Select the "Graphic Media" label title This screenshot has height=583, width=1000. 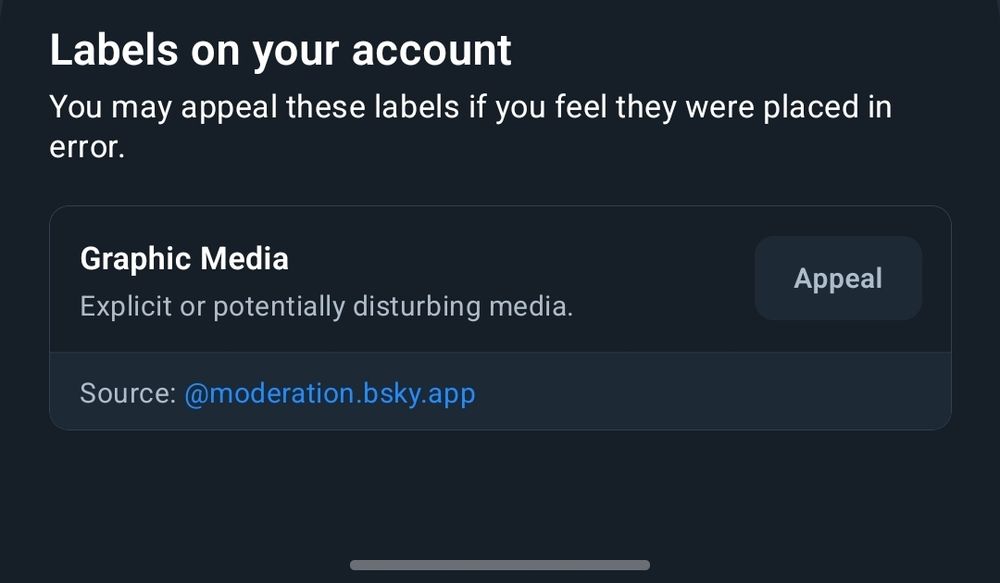tap(184, 259)
